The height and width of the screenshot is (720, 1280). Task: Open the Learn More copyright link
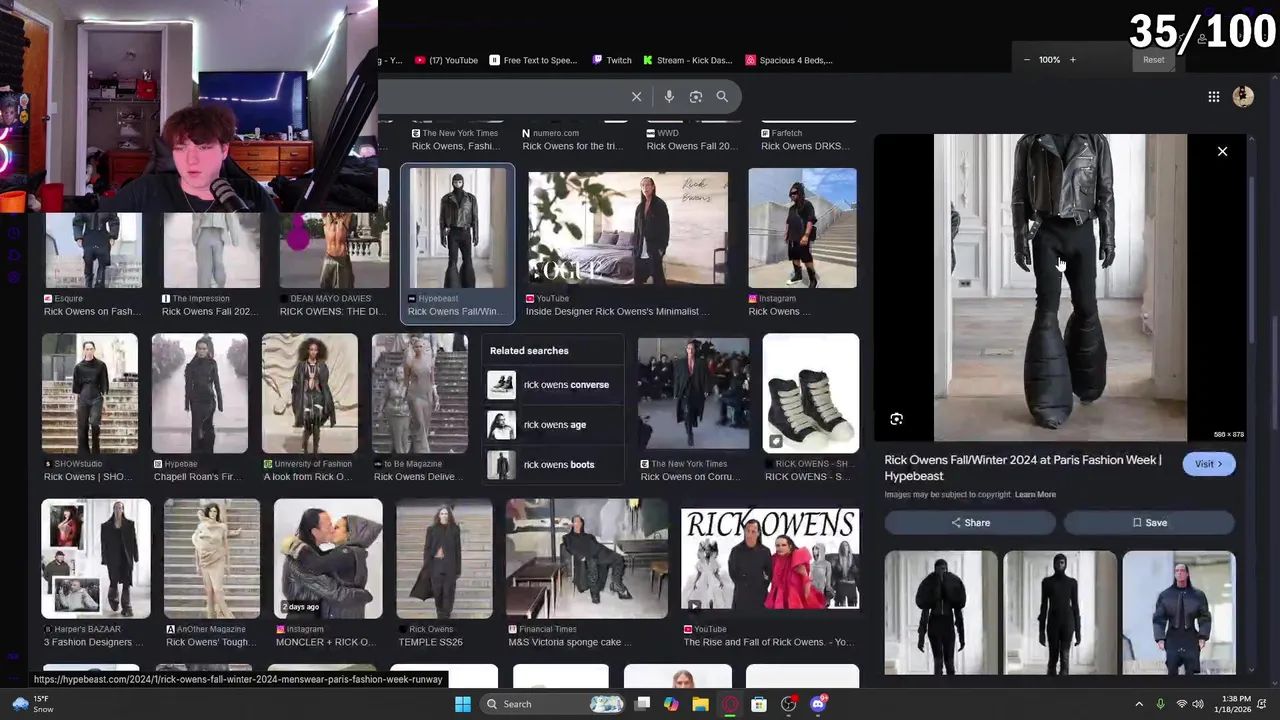(x=1035, y=495)
